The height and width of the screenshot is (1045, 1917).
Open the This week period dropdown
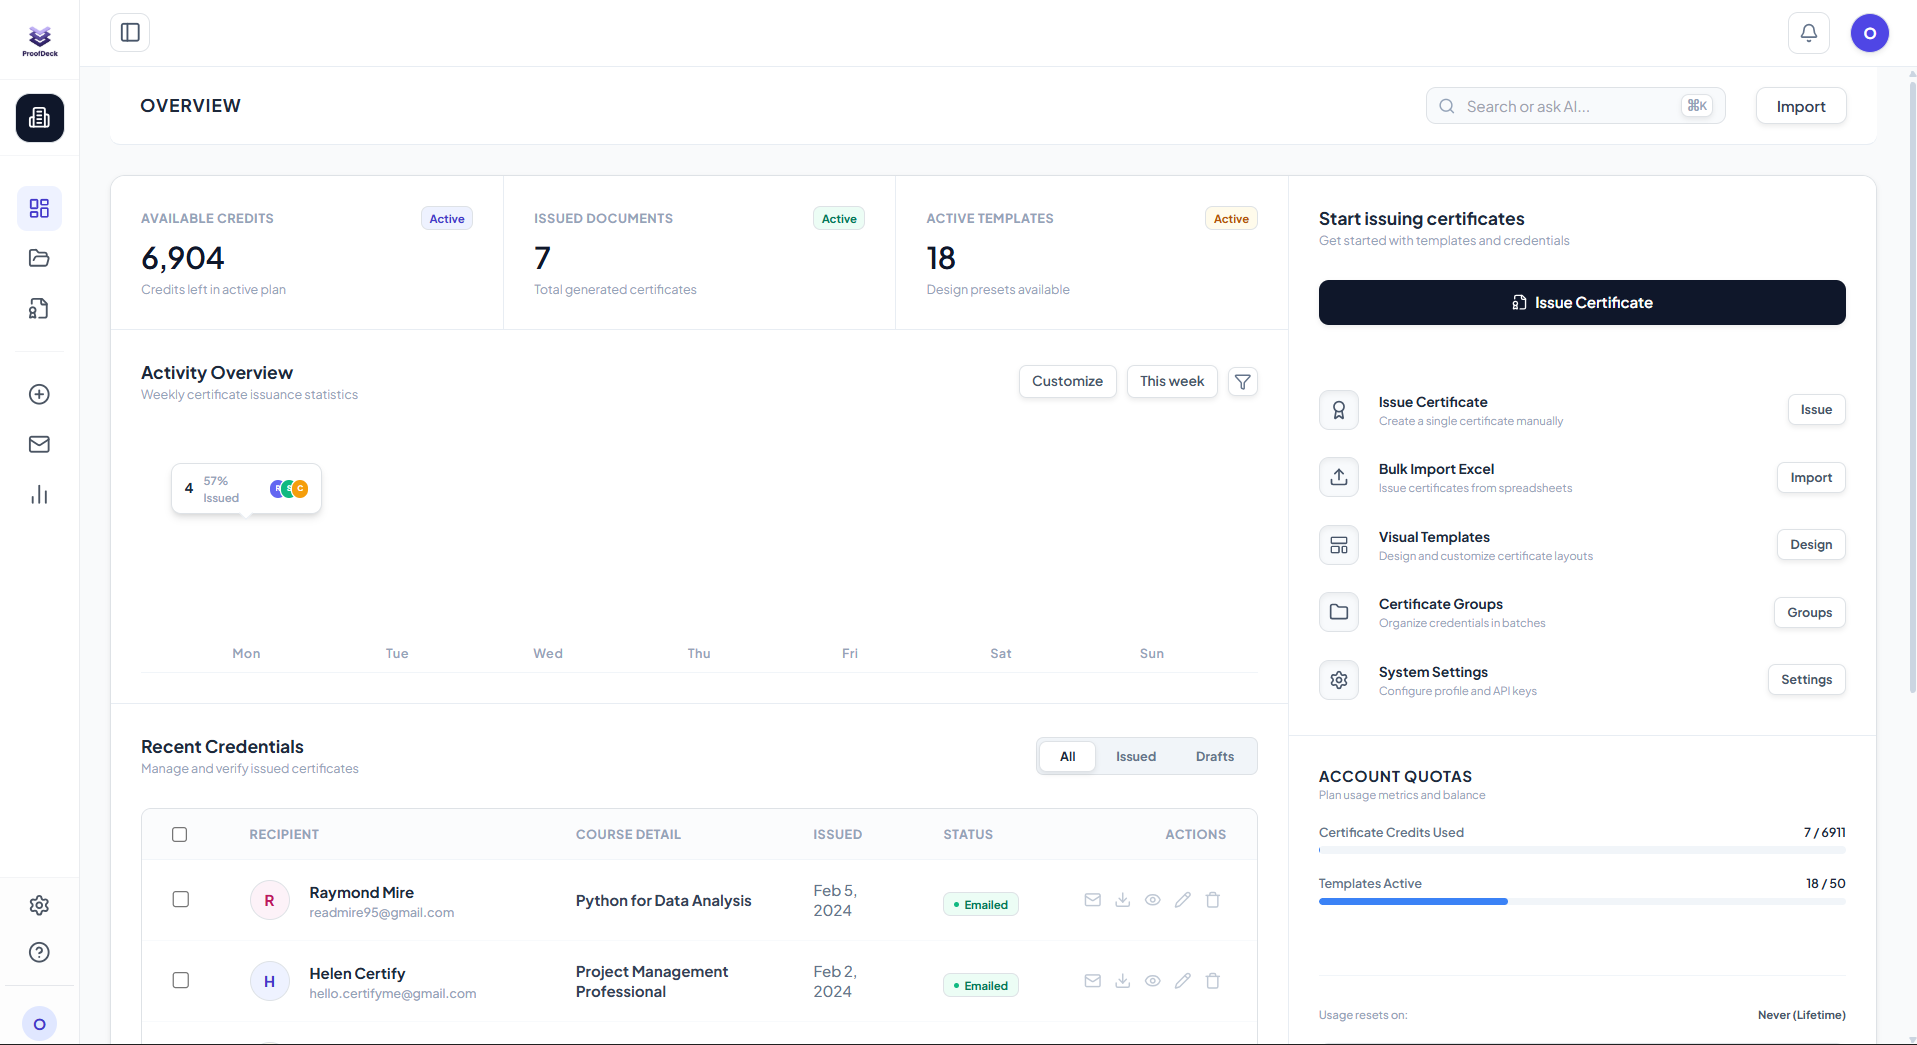pyautogui.click(x=1172, y=381)
